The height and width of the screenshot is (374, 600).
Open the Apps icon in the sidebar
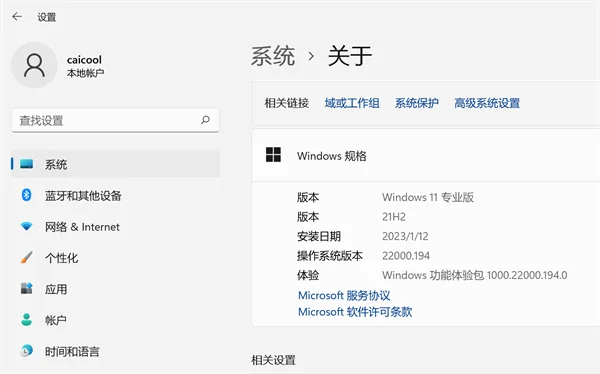pyautogui.click(x=26, y=288)
